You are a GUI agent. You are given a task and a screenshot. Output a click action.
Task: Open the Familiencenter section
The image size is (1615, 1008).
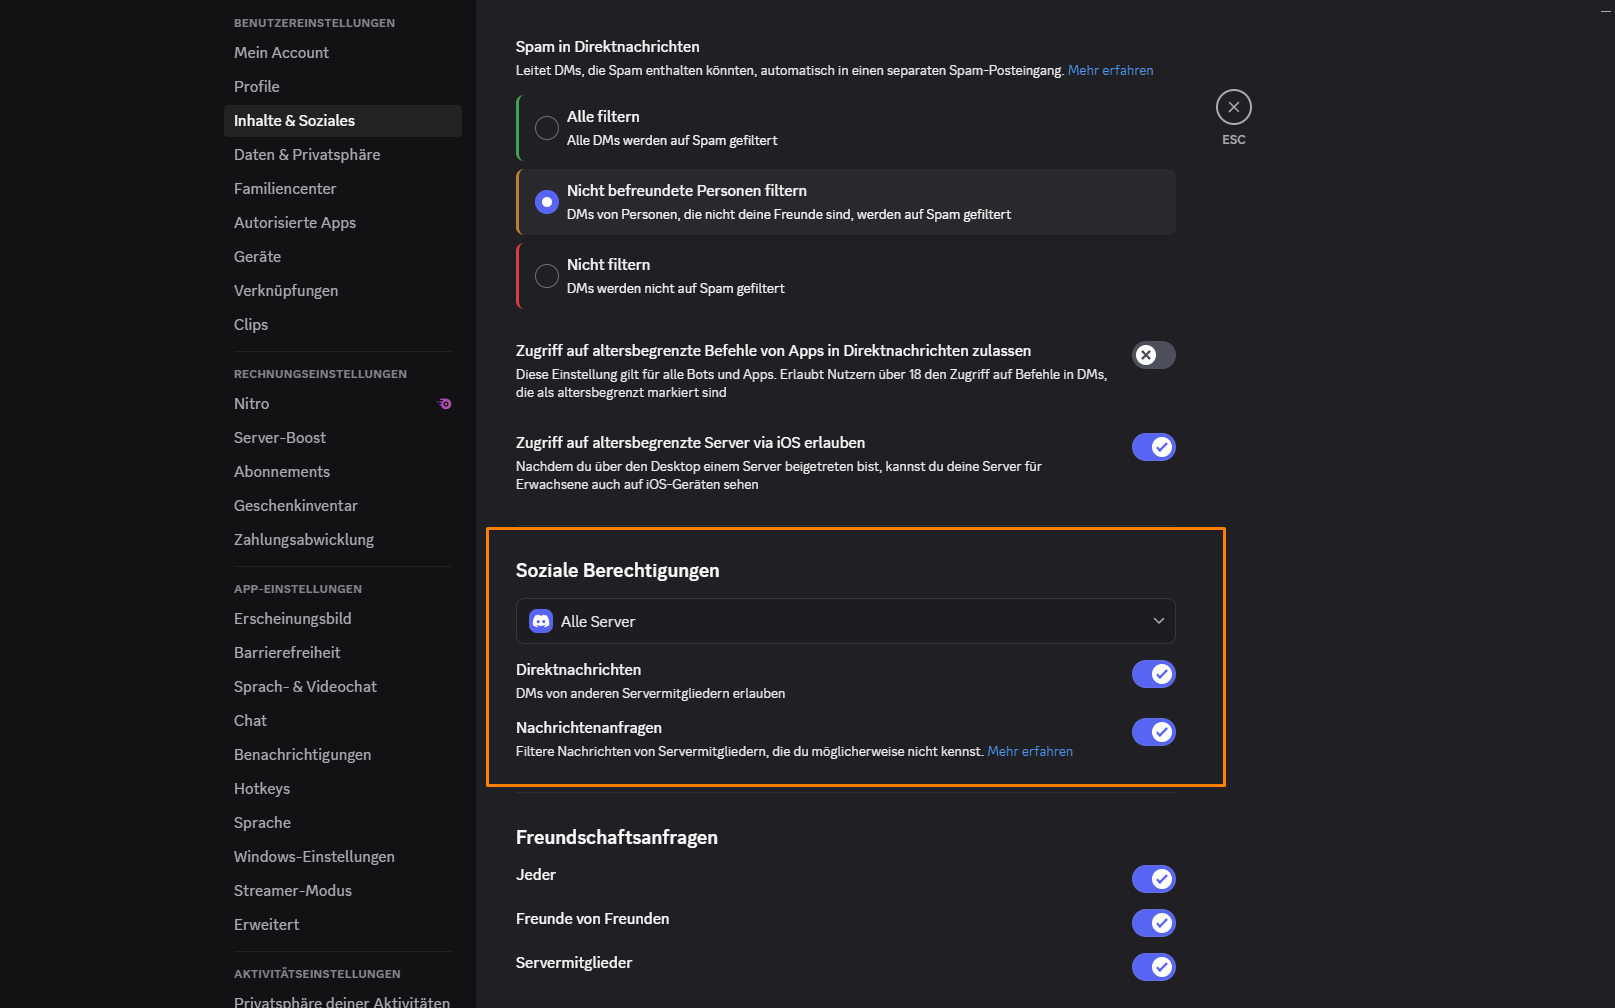(x=285, y=188)
